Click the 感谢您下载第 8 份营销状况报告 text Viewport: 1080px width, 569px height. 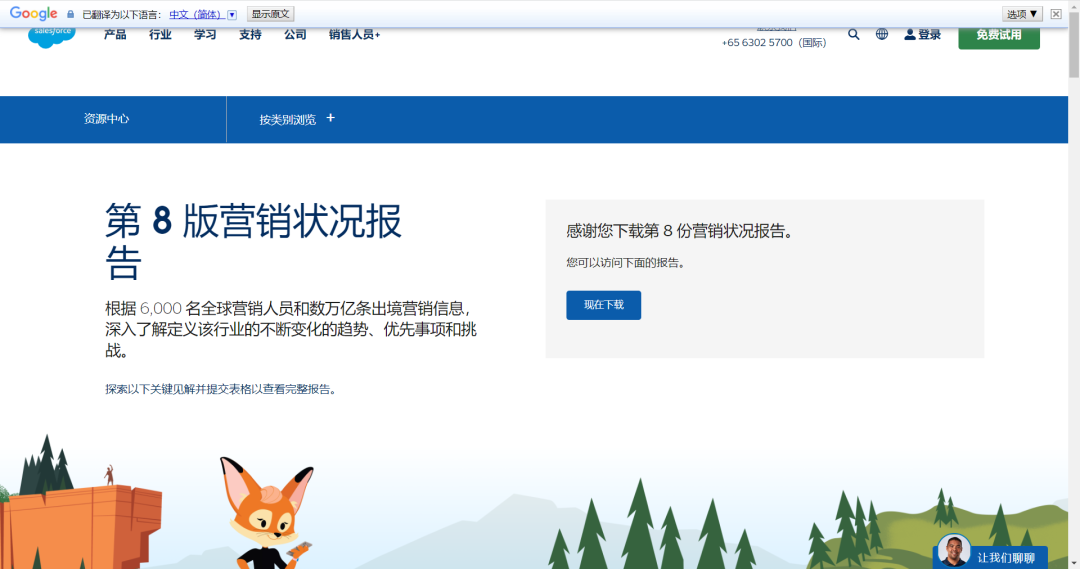(681, 231)
